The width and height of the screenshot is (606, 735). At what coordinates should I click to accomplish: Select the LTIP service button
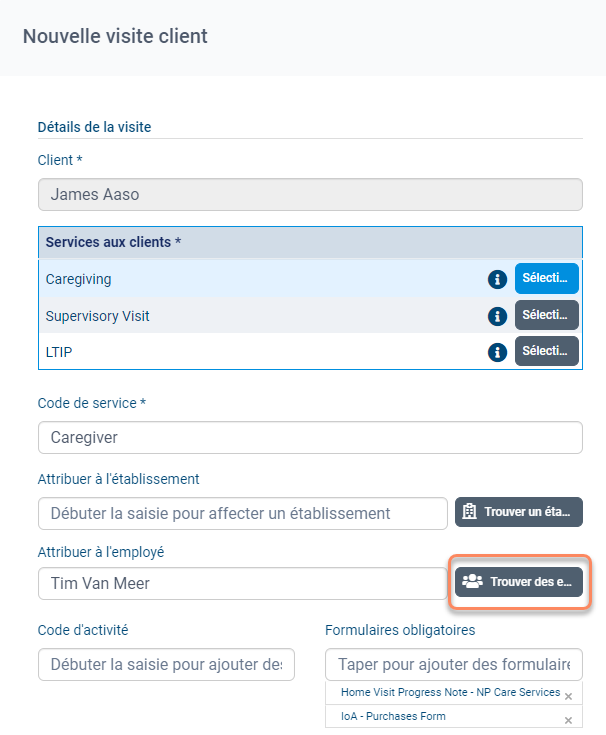(x=546, y=351)
